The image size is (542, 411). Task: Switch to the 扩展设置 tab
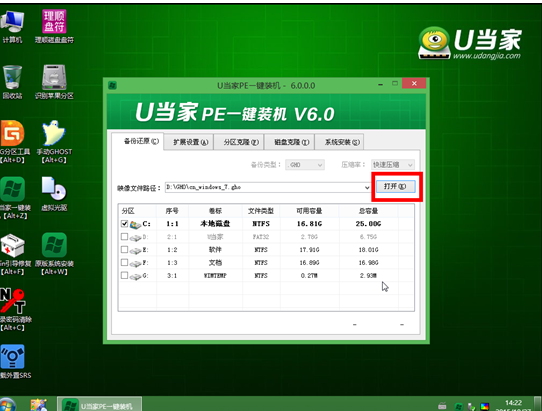click(188, 142)
